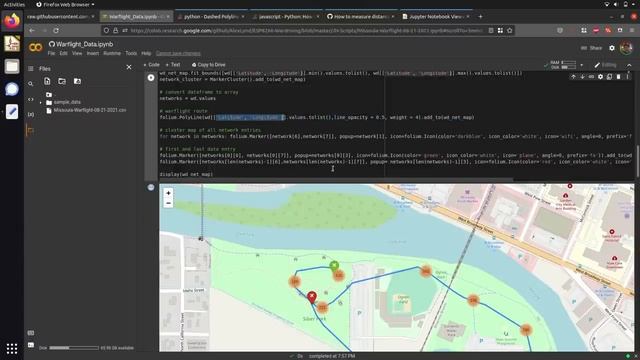This screenshot has width=640, height=360.
Task: Open the code snippets sidebar icon
Action: tap(31, 99)
